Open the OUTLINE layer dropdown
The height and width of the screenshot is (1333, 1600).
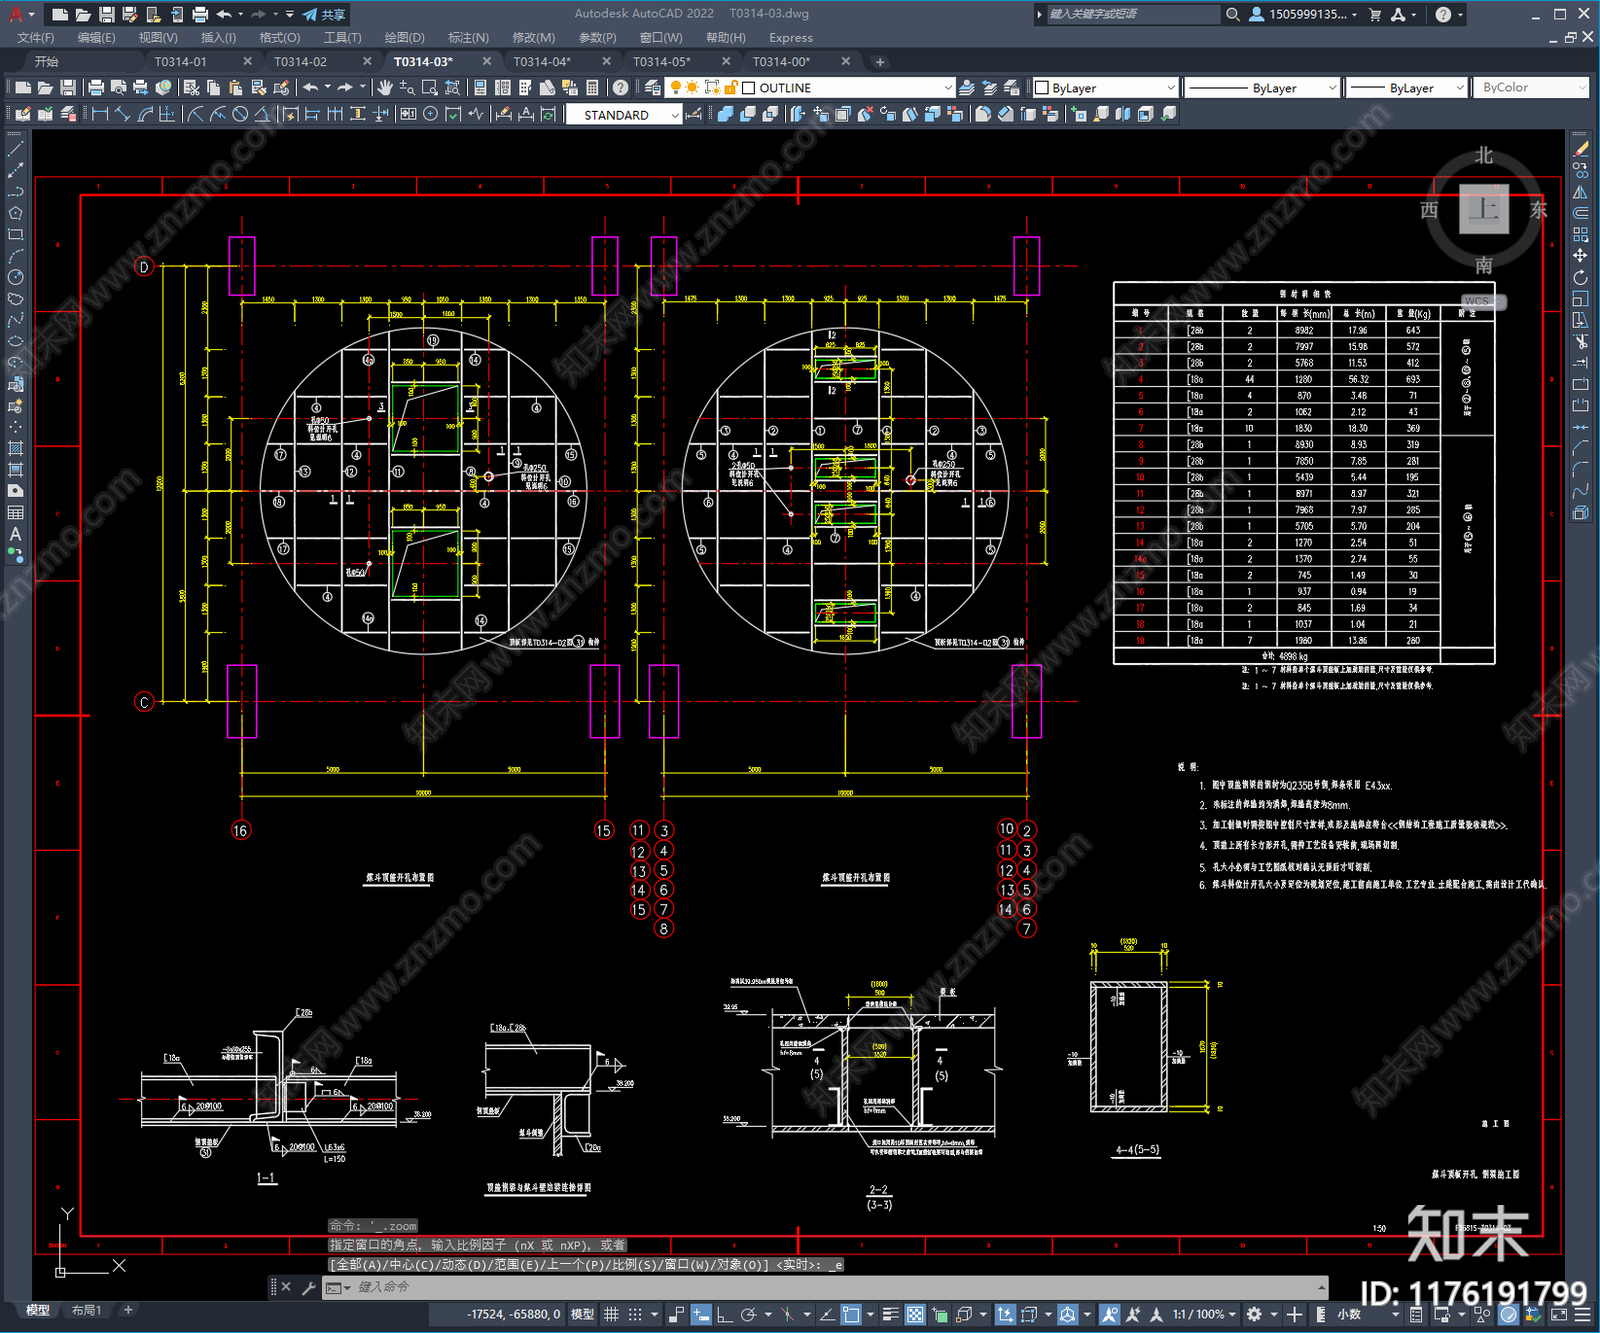(x=948, y=88)
